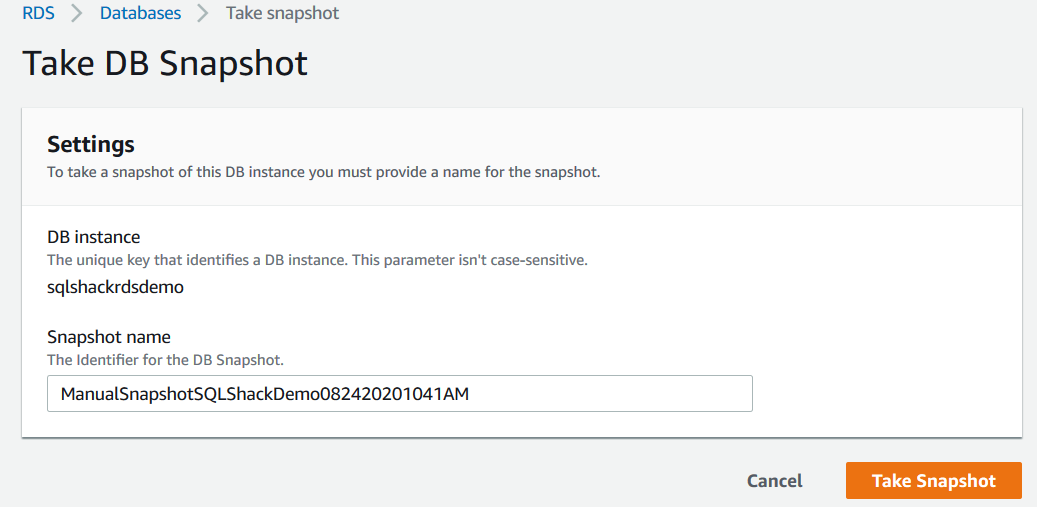Select the sqlshackrdsdemo instance value text
The image size is (1037, 507).
[x=115, y=287]
